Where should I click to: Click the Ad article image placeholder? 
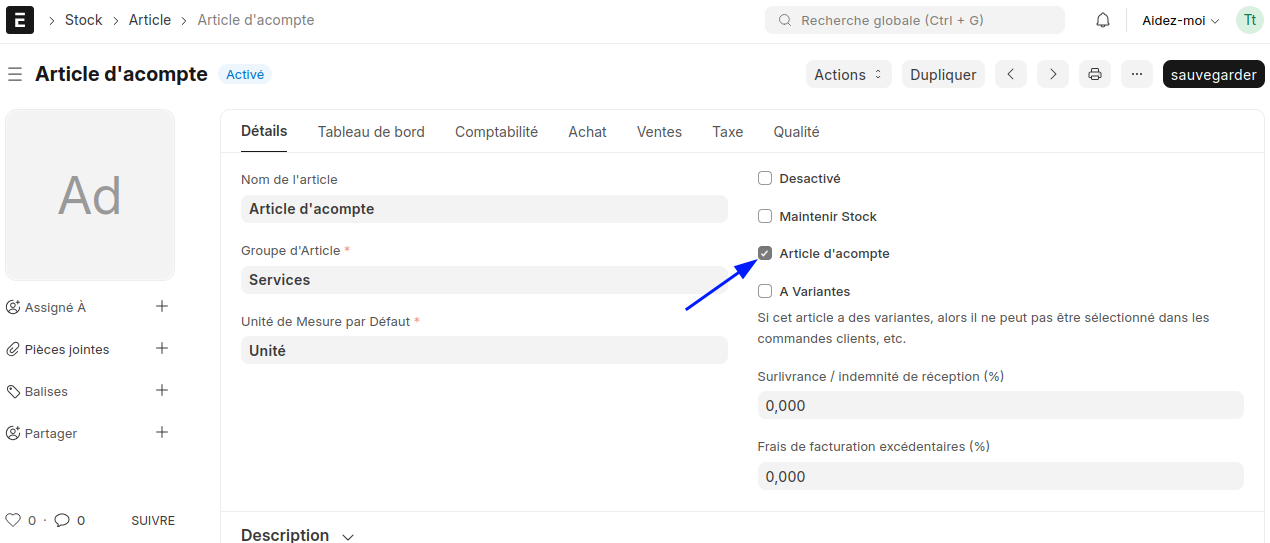coord(90,195)
